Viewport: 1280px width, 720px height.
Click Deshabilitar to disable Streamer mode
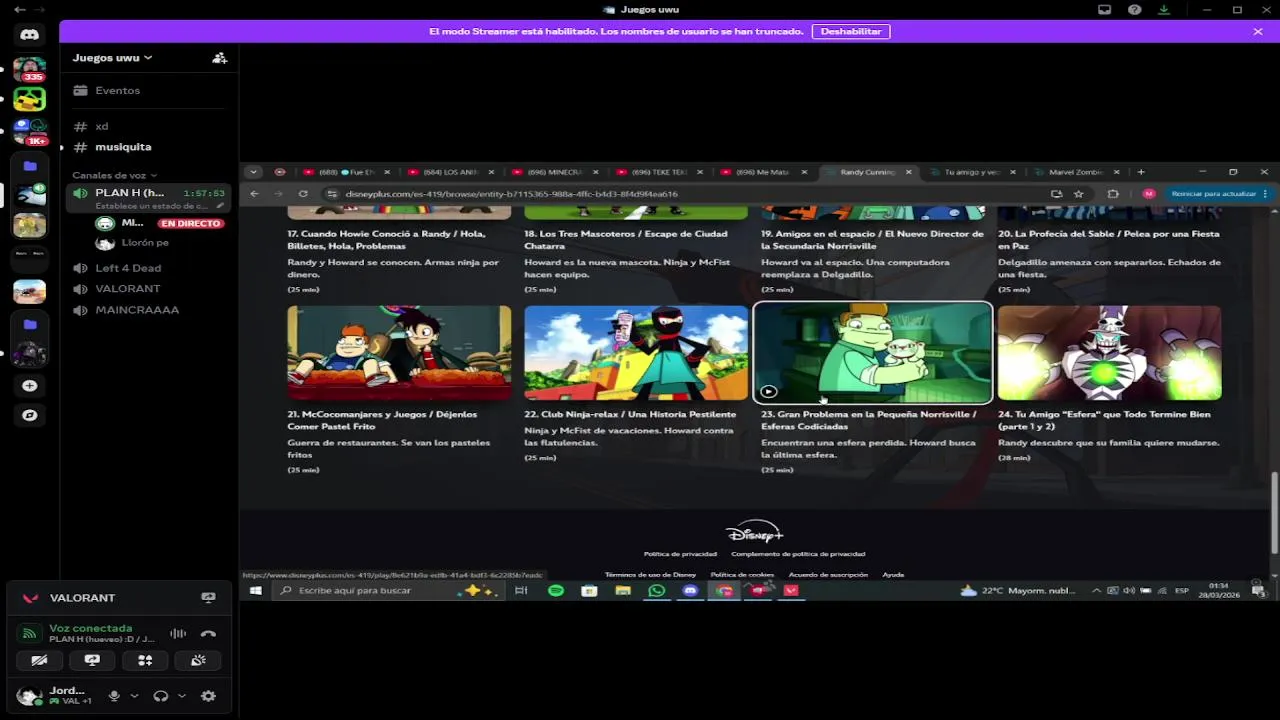851,31
